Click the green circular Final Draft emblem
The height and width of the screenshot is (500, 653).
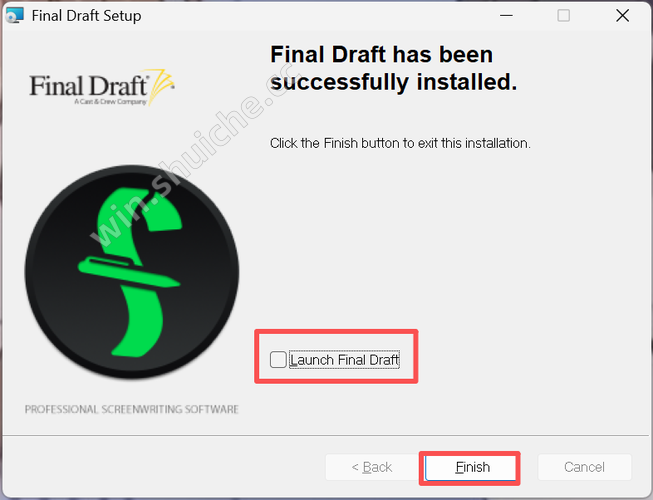click(132, 272)
